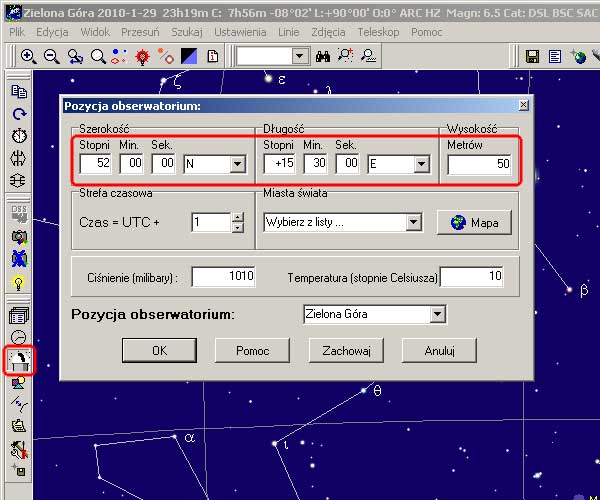Open the Teleskop menu
The width and height of the screenshot is (600, 500).
pyautogui.click(x=376, y=32)
